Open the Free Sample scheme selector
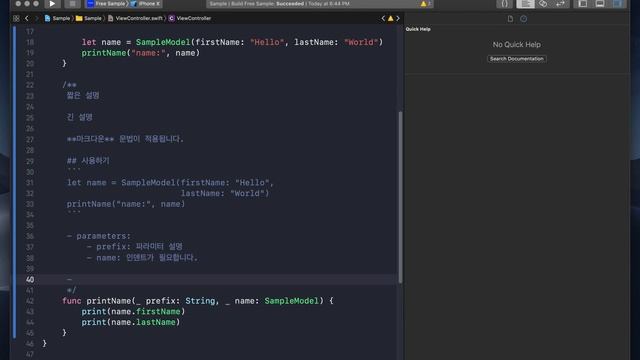 click(106, 4)
